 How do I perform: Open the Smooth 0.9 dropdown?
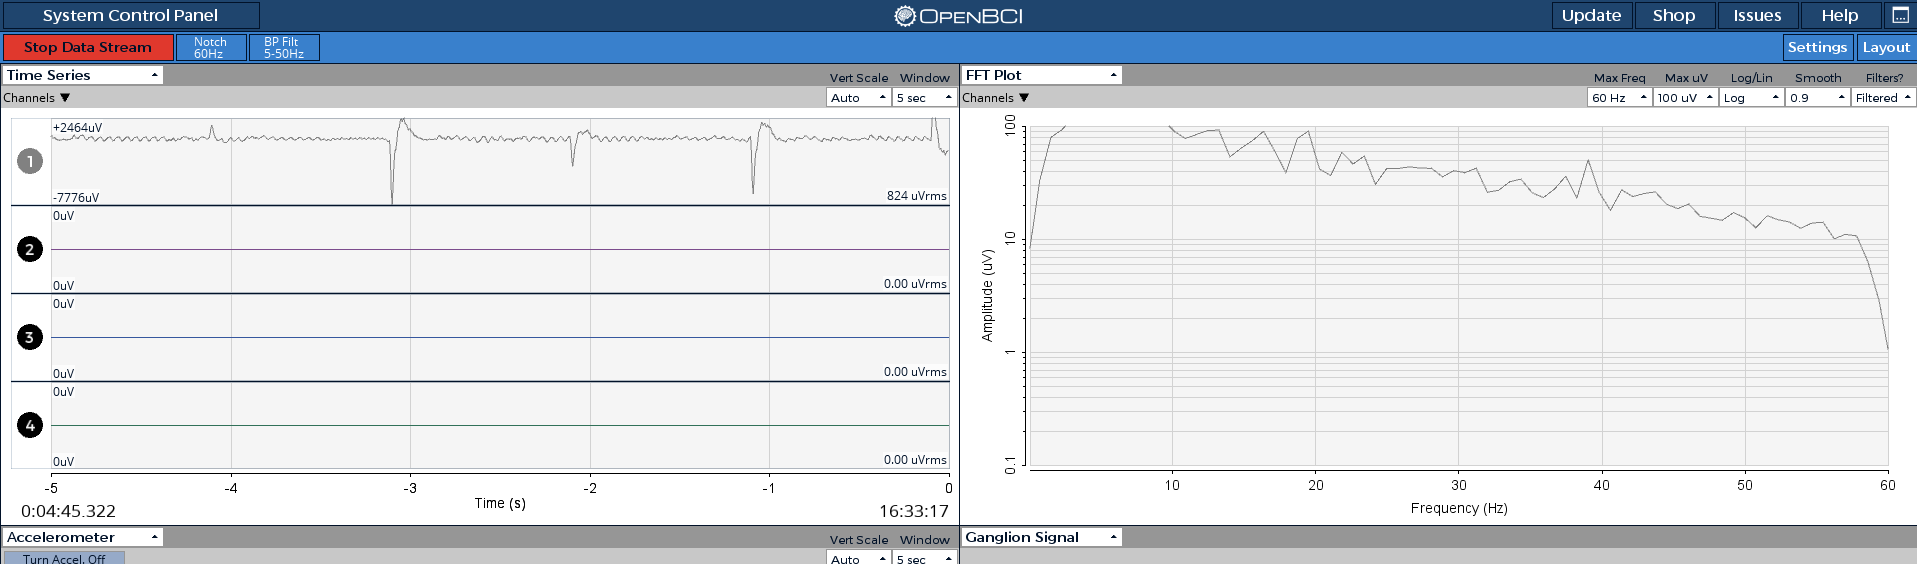click(1818, 98)
